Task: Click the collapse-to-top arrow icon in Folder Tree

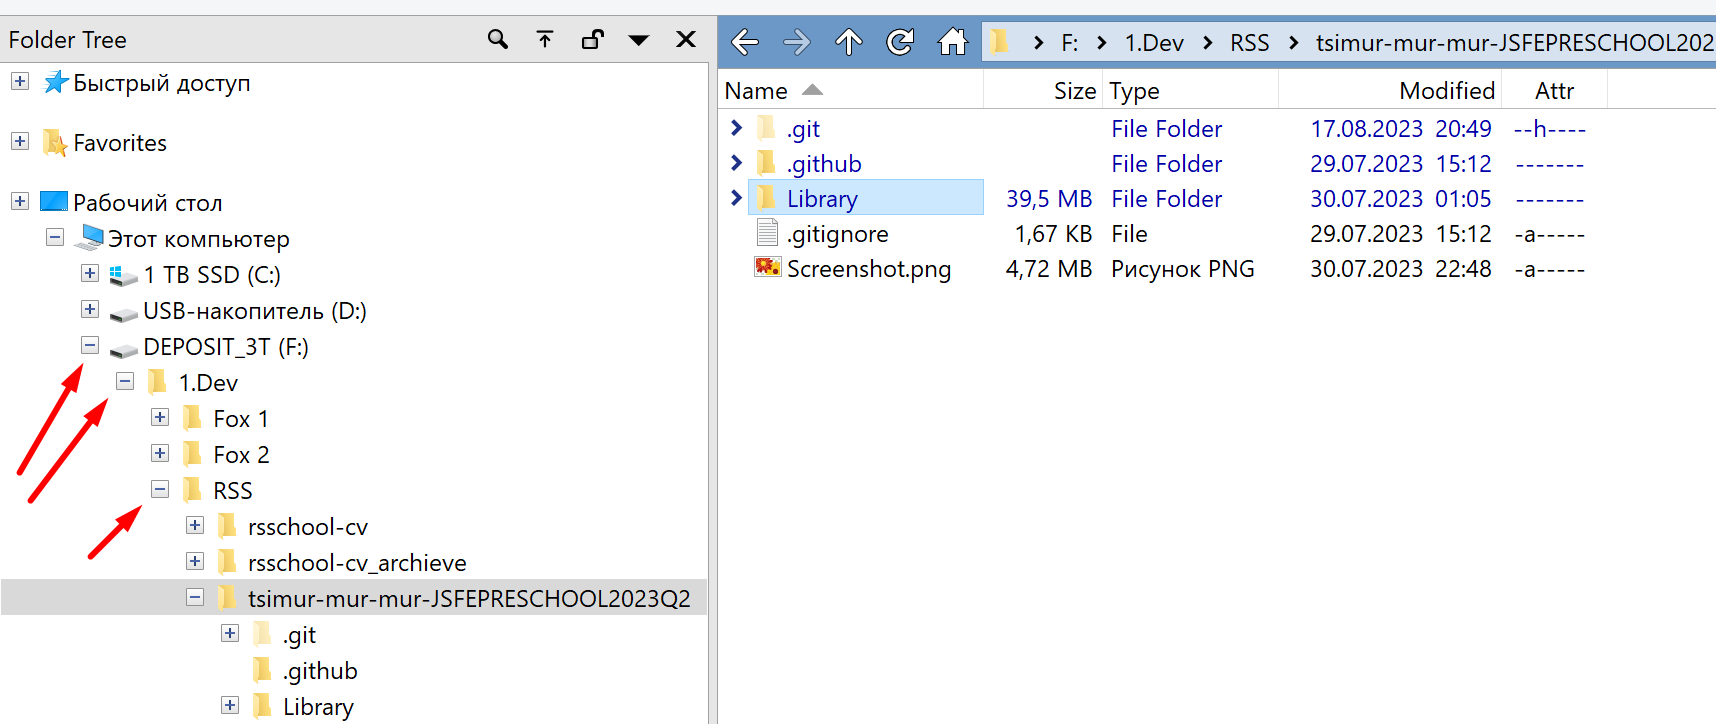Action: pos(545,40)
